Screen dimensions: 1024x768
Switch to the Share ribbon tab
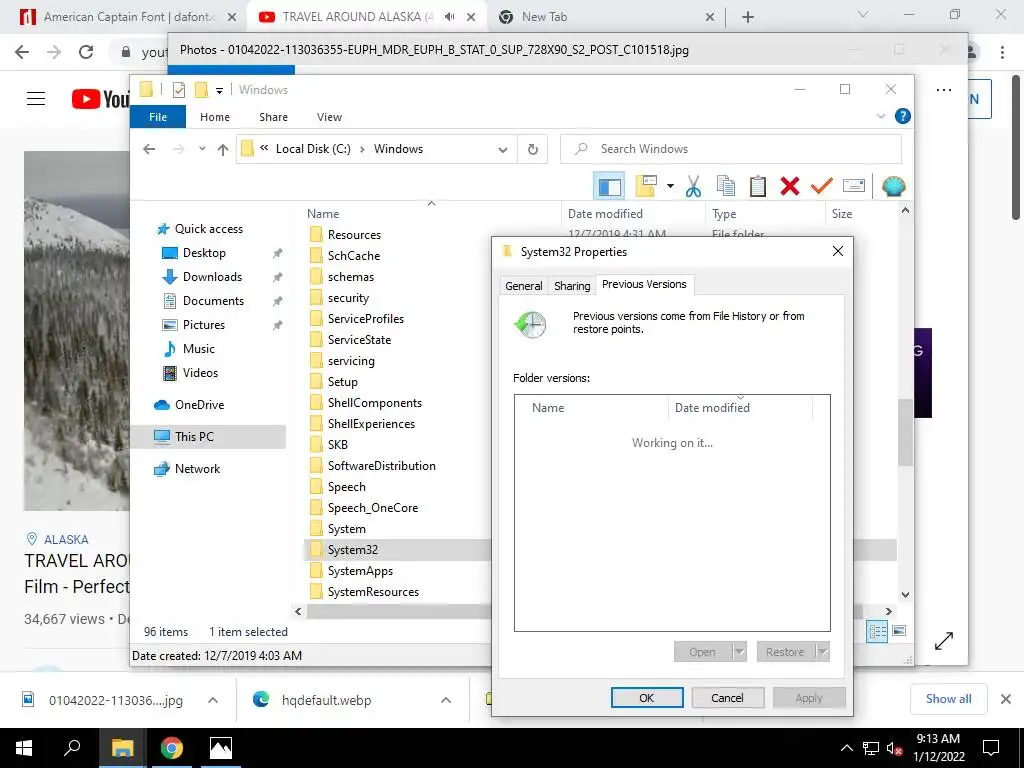[273, 117]
